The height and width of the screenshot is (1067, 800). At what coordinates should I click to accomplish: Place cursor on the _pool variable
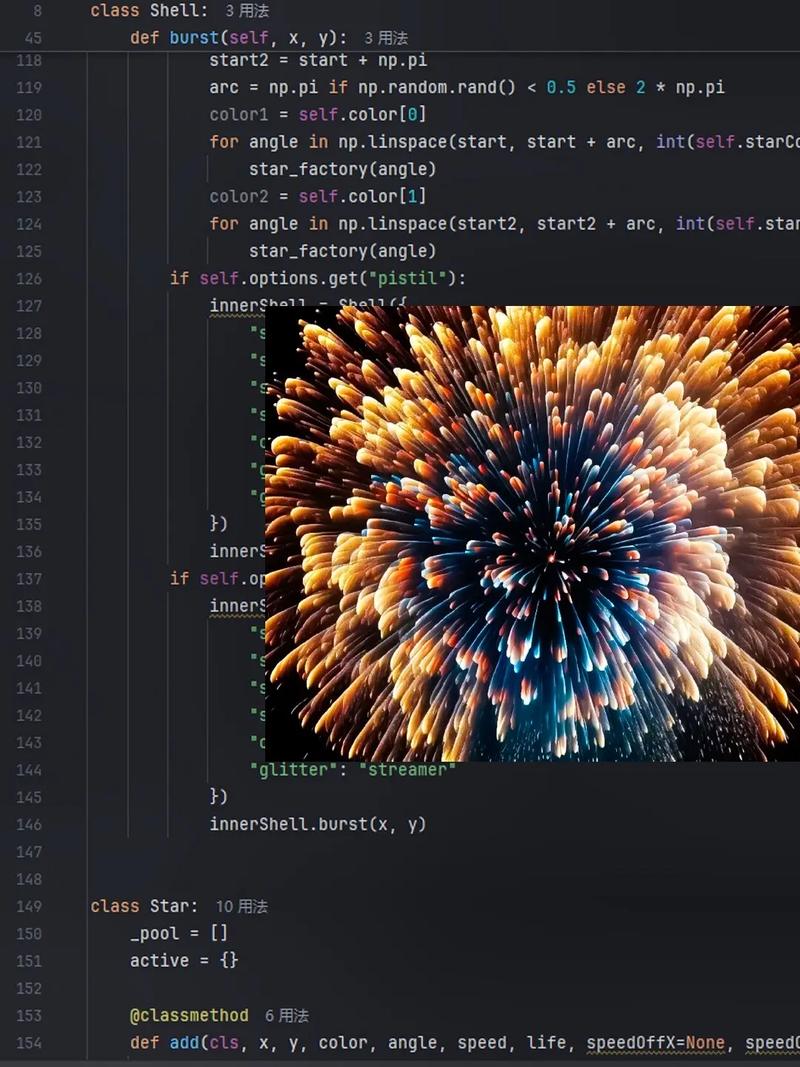coord(155,933)
